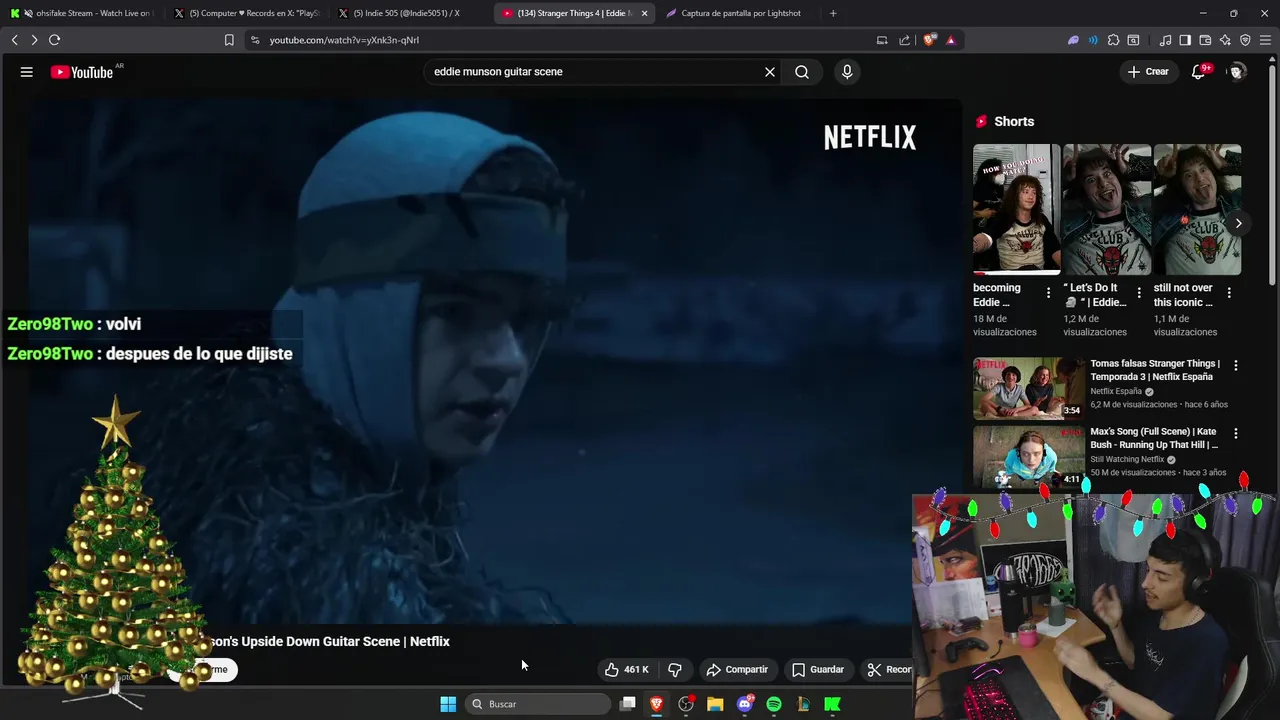Visit the Netflix España channel
The height and width of the screenshot is (720, 1280).
(1116, 391)
